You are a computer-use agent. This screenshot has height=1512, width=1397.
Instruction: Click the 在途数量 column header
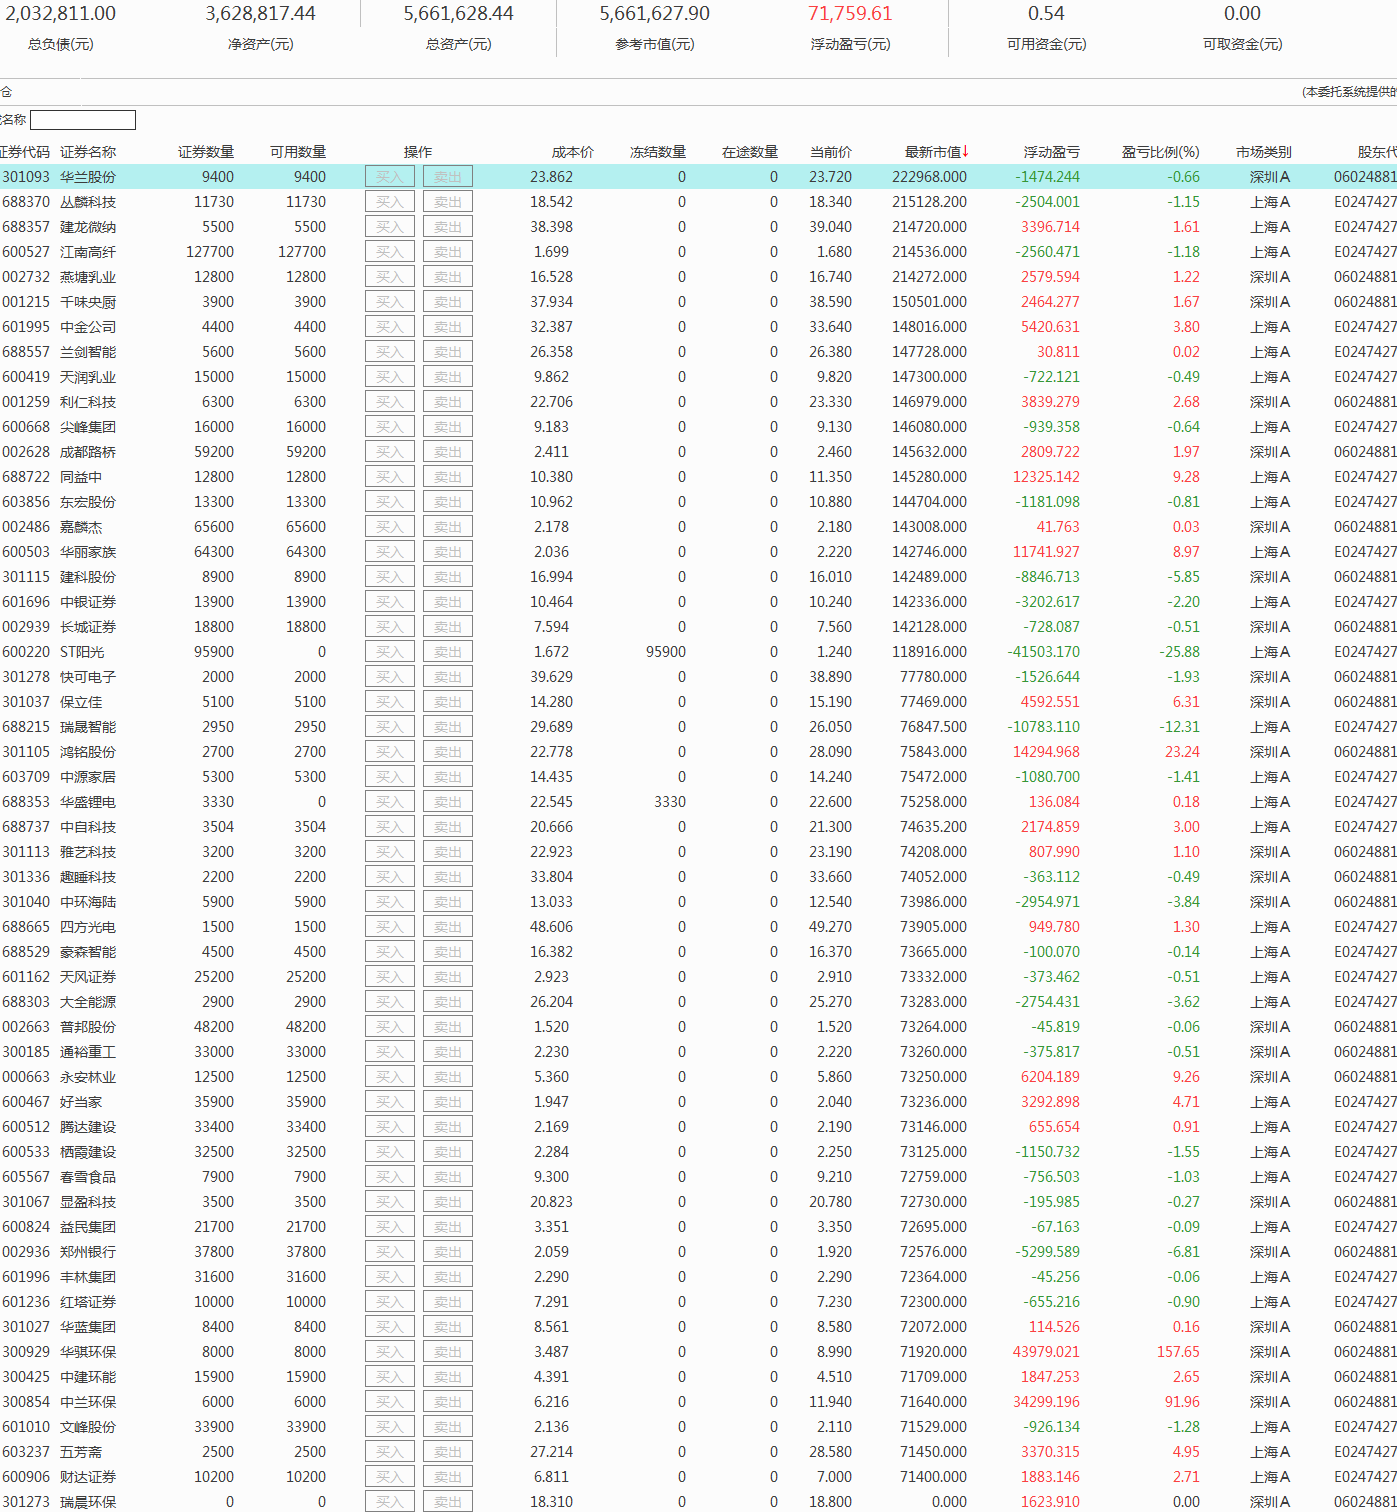pos(750,152)
